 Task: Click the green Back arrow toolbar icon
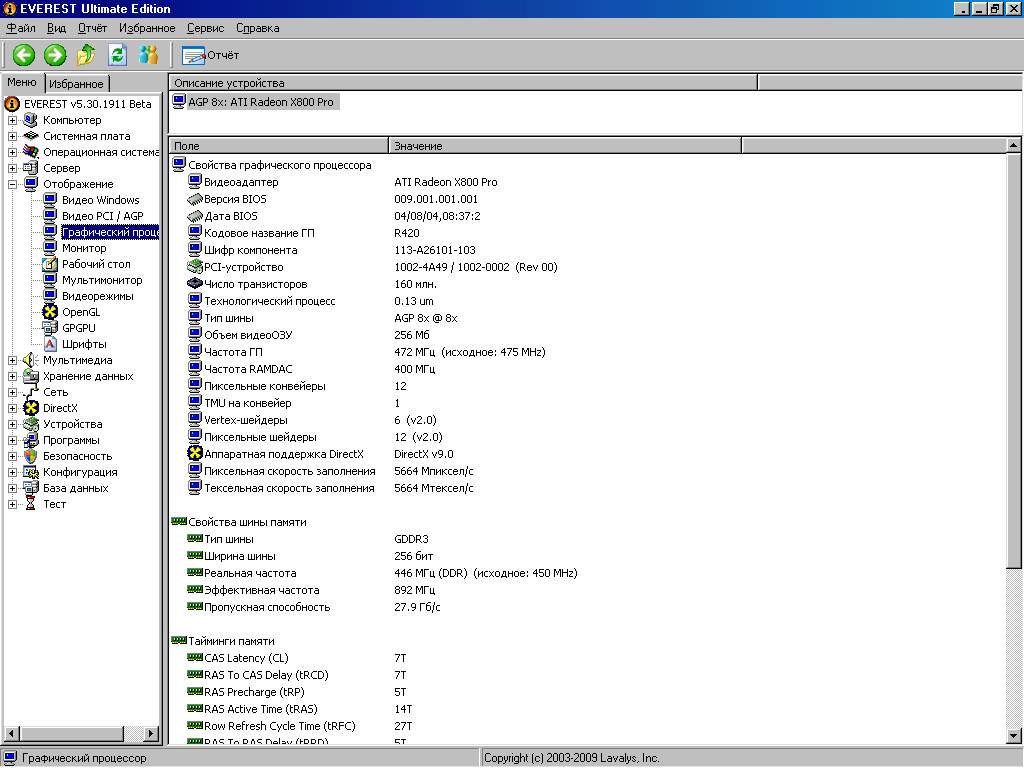click(x=24, y=55)
